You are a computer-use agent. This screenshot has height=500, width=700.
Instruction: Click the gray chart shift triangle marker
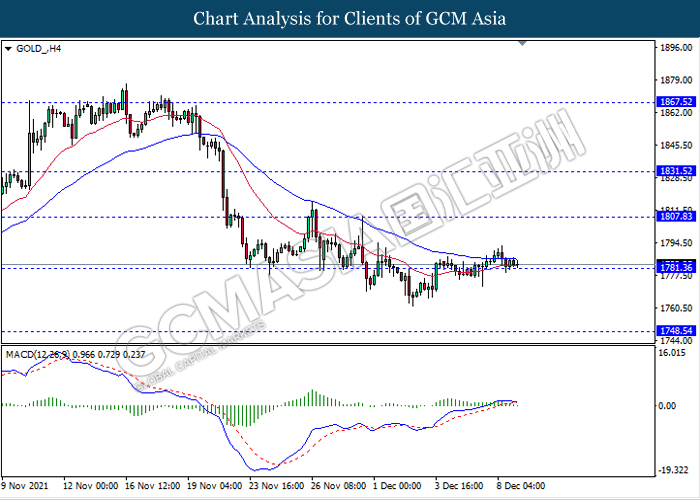pos(522,43)
